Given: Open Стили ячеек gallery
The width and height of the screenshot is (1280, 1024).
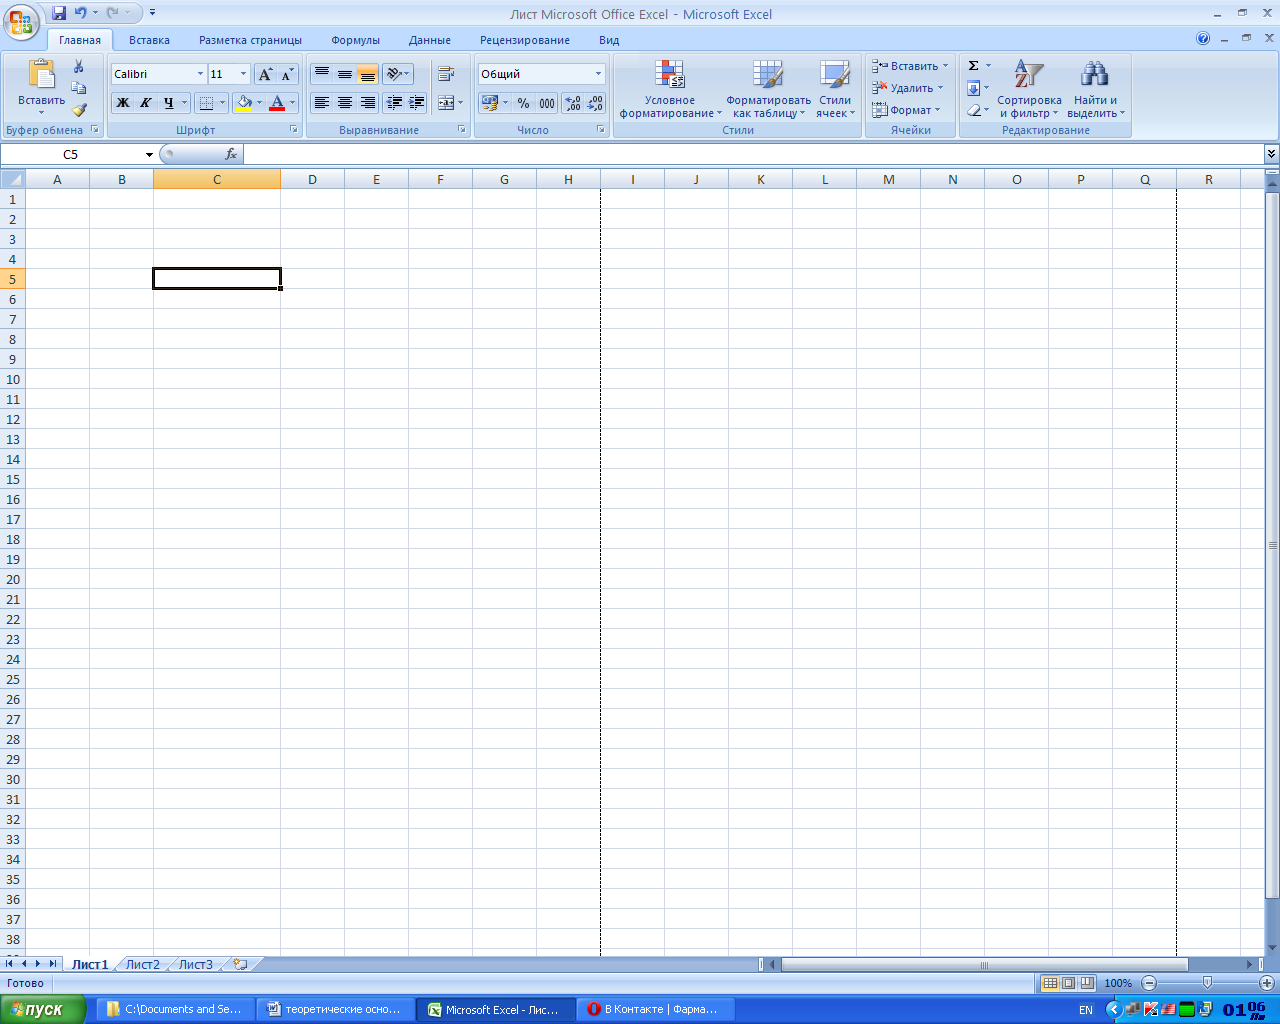Looking at the screenshot, I should [x=835, y=88].
